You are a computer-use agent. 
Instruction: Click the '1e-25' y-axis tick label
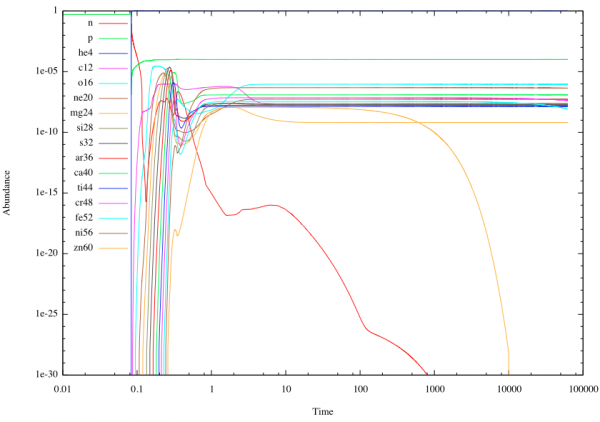47,314
